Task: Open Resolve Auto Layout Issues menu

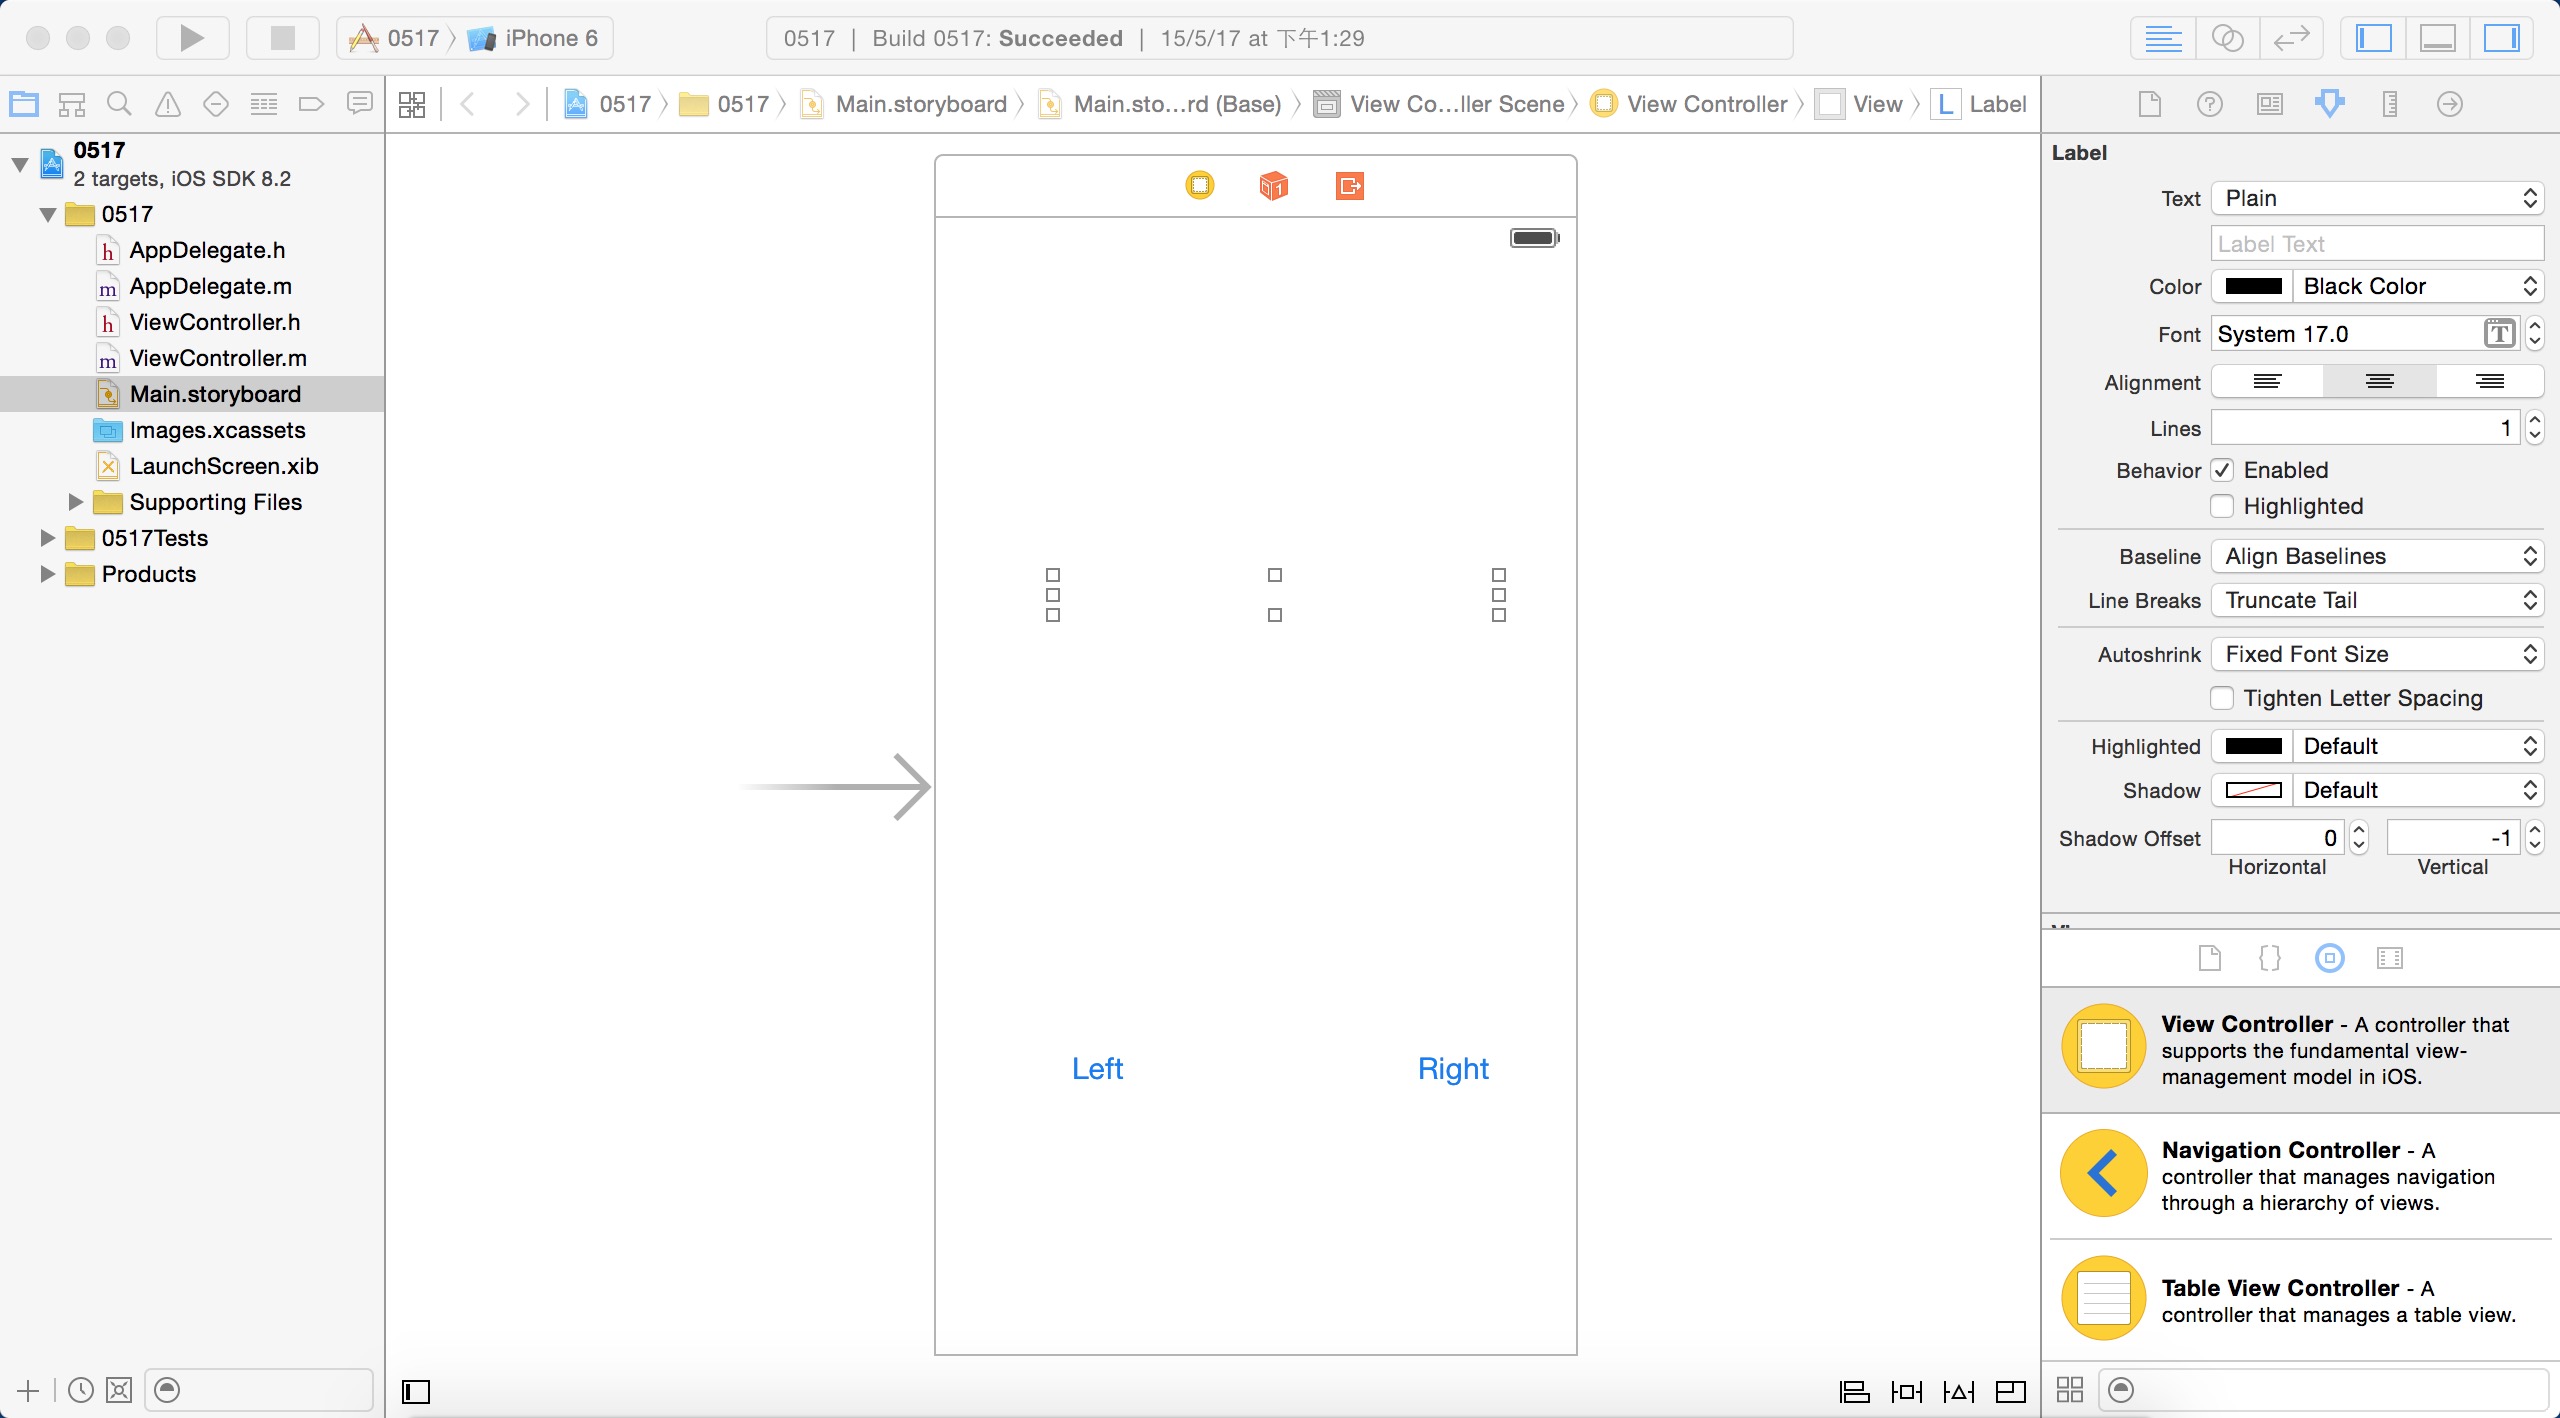Action: coord(1959,1391)
